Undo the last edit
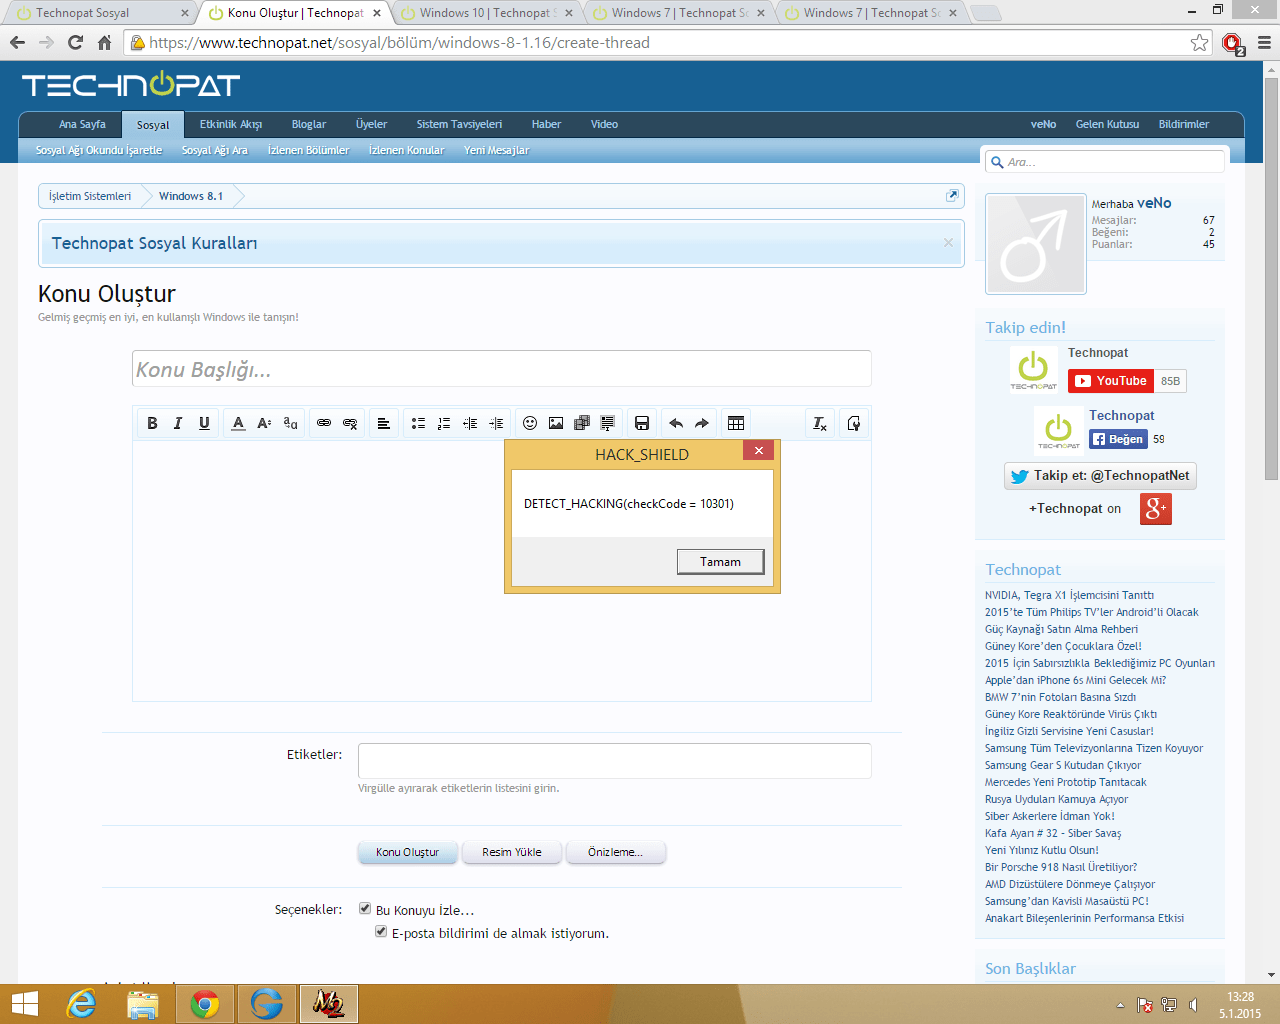 pyautogui.click(x=676, y=423)
